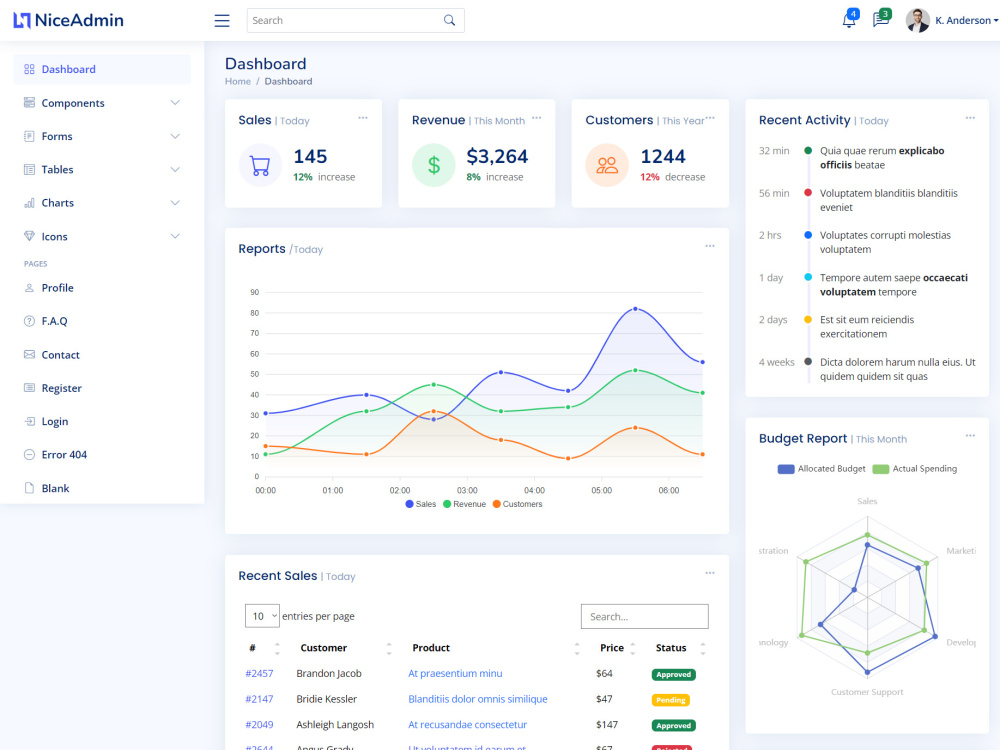Focus Recent Sales search field

(645, 617)
